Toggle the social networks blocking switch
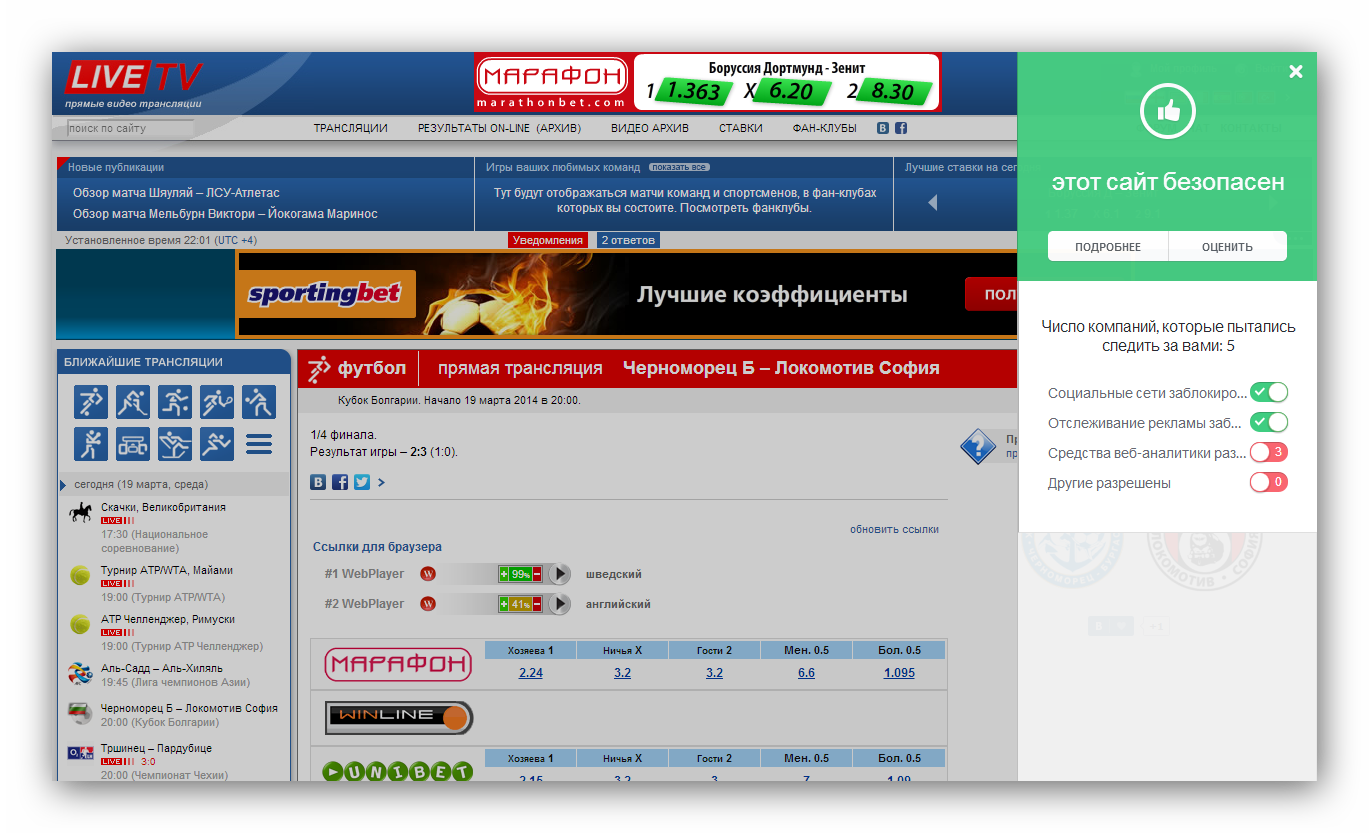Image resolution: width=1369 pixels, height=833 pixels. point(1269,393)
